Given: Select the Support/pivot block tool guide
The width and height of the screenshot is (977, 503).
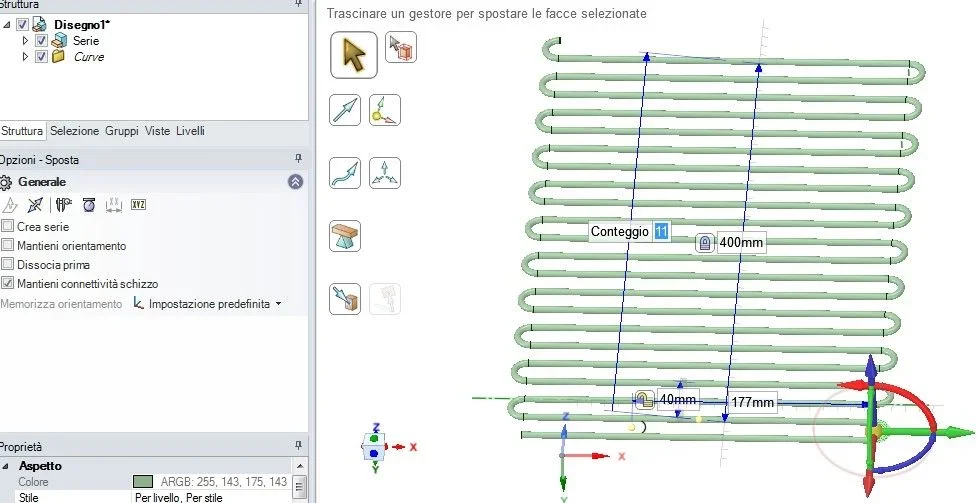Looking at the screenshot, I should point(345,237).
